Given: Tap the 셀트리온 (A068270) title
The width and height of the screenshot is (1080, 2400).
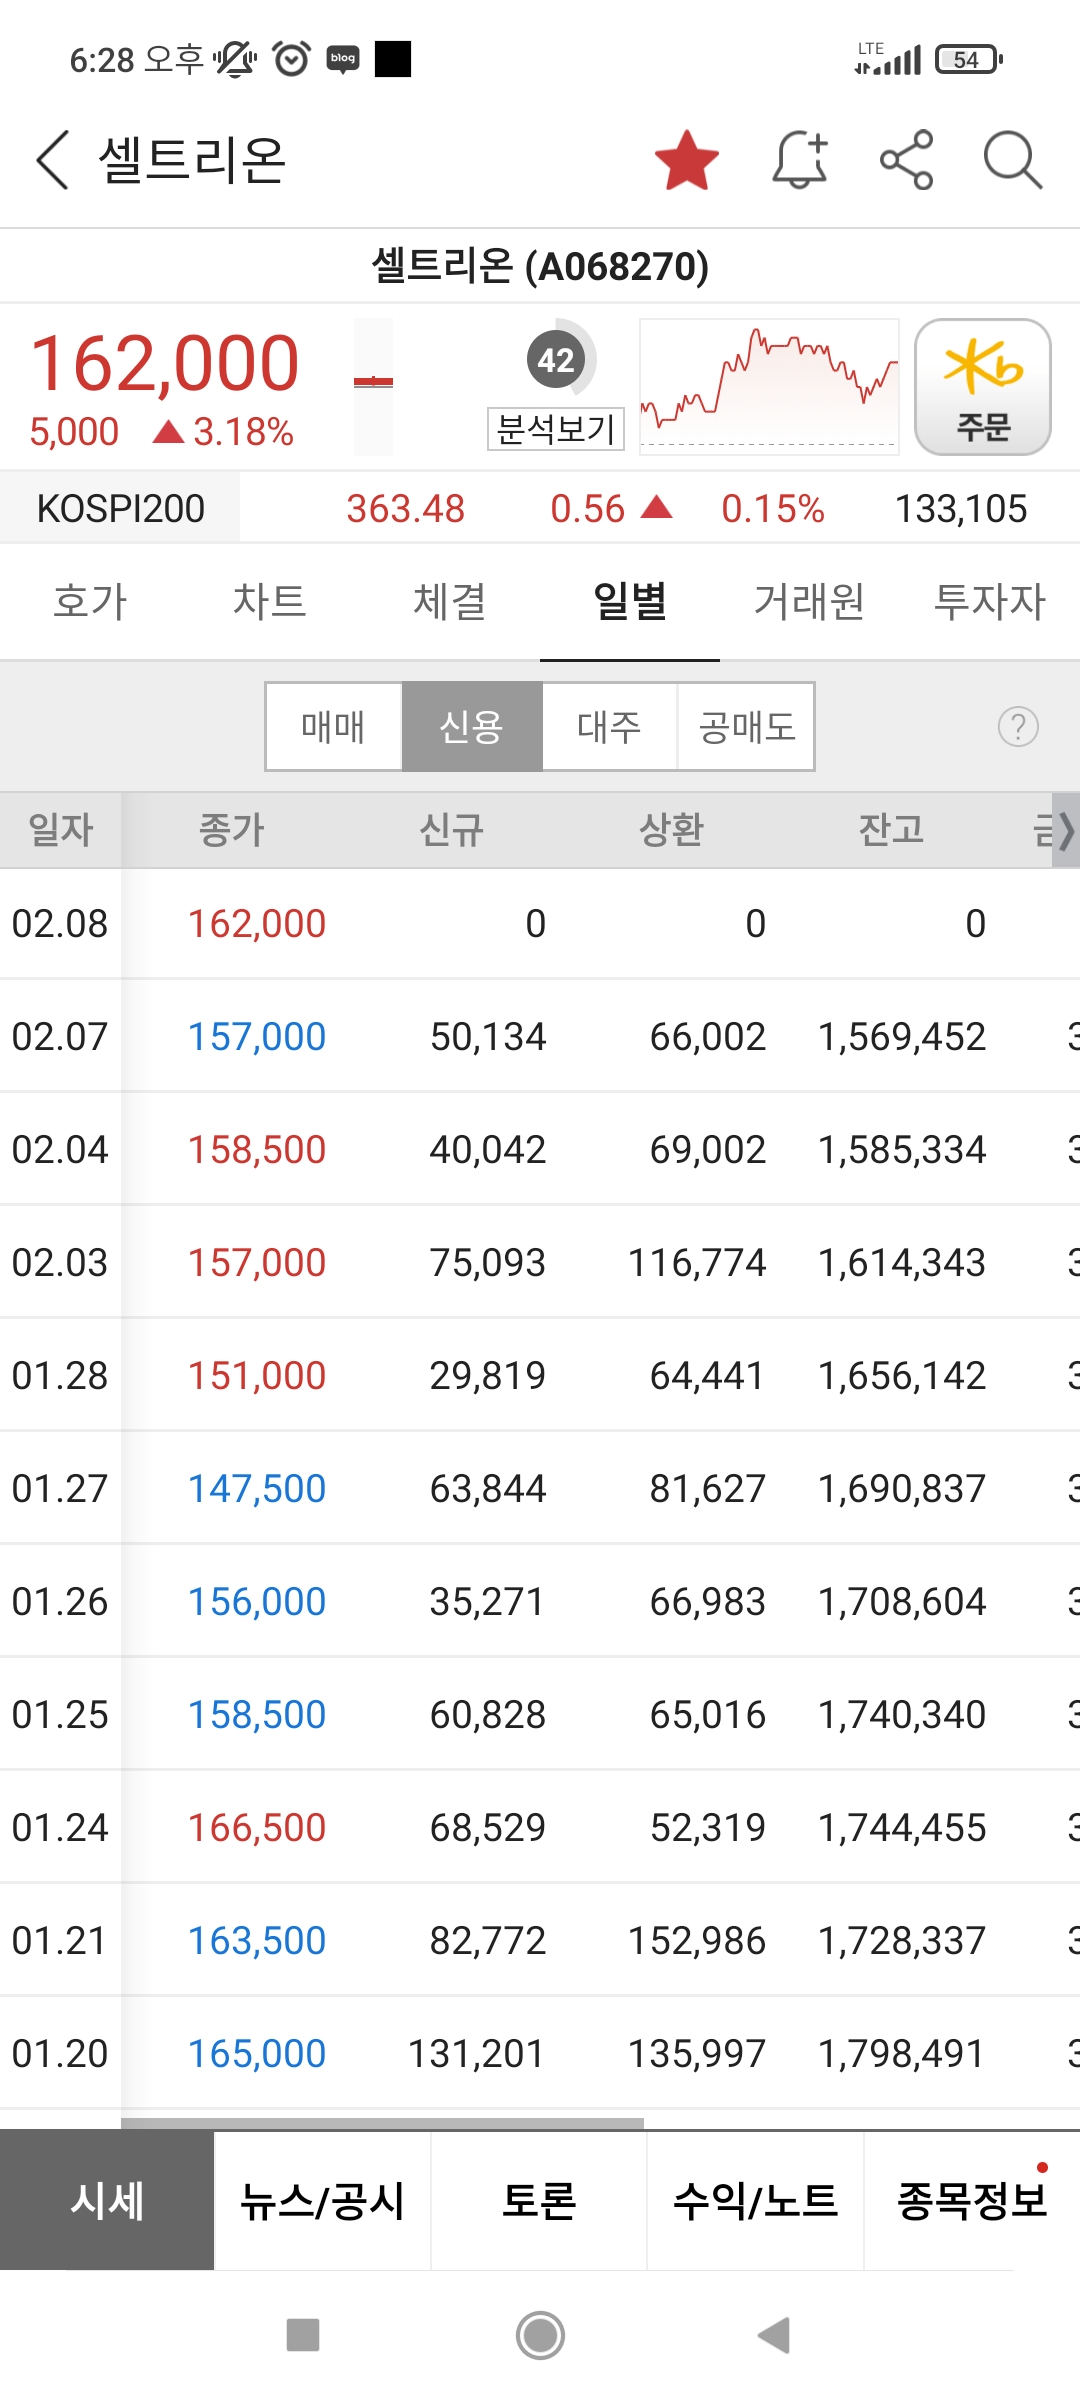Looking at the screenshot, I should tap(540, 266).
